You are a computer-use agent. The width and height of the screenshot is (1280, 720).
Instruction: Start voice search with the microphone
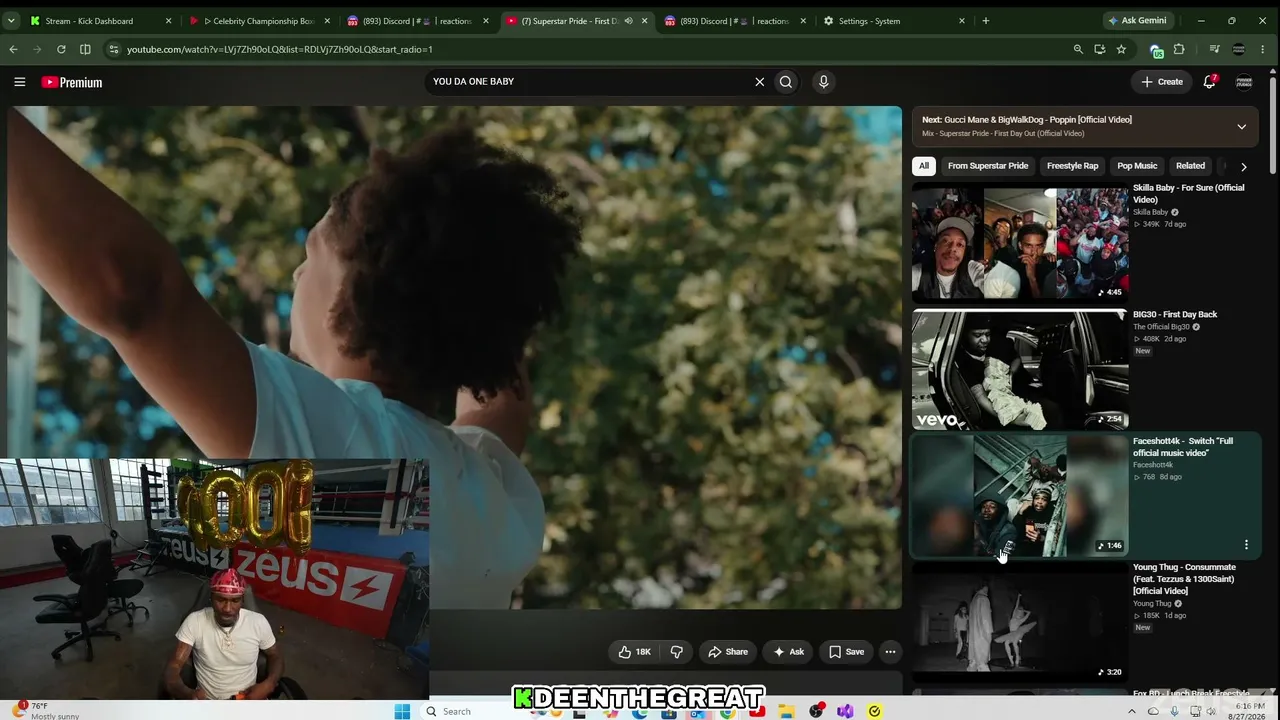(x=823, y=82)
